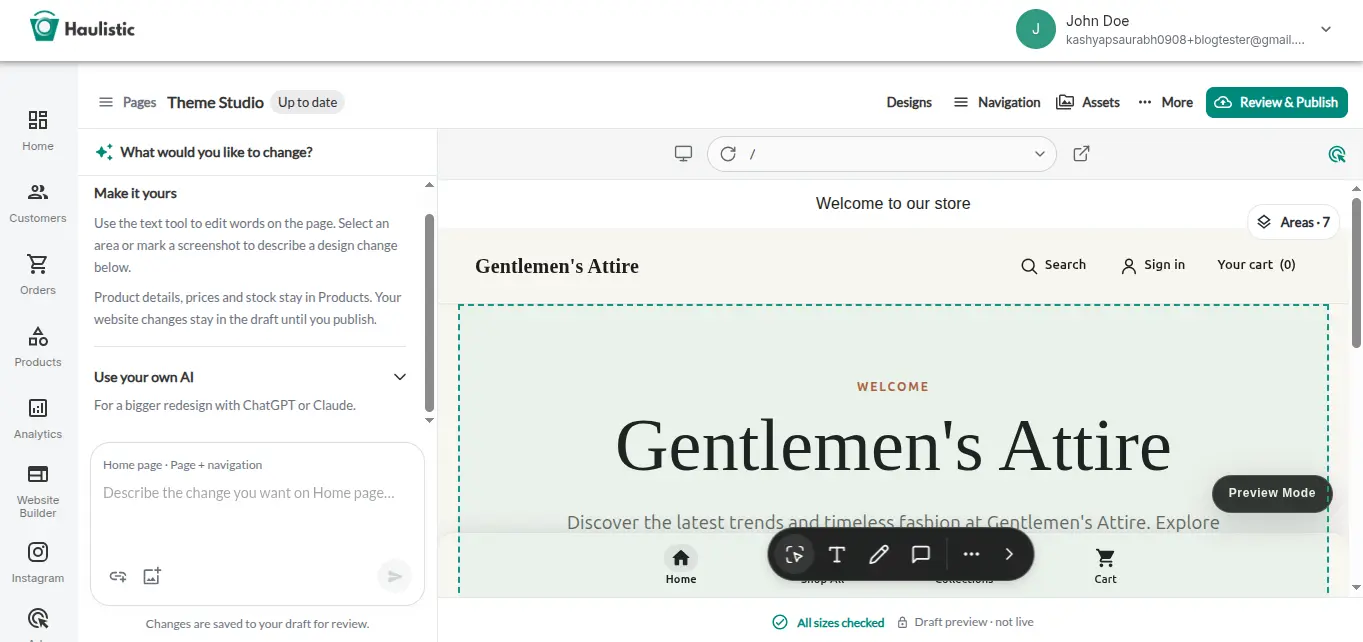Image resolution: width=1363 pixels, height=642 pixels.
Task: Click the What would you like to change? heading
Action: [x=216, y=152]
